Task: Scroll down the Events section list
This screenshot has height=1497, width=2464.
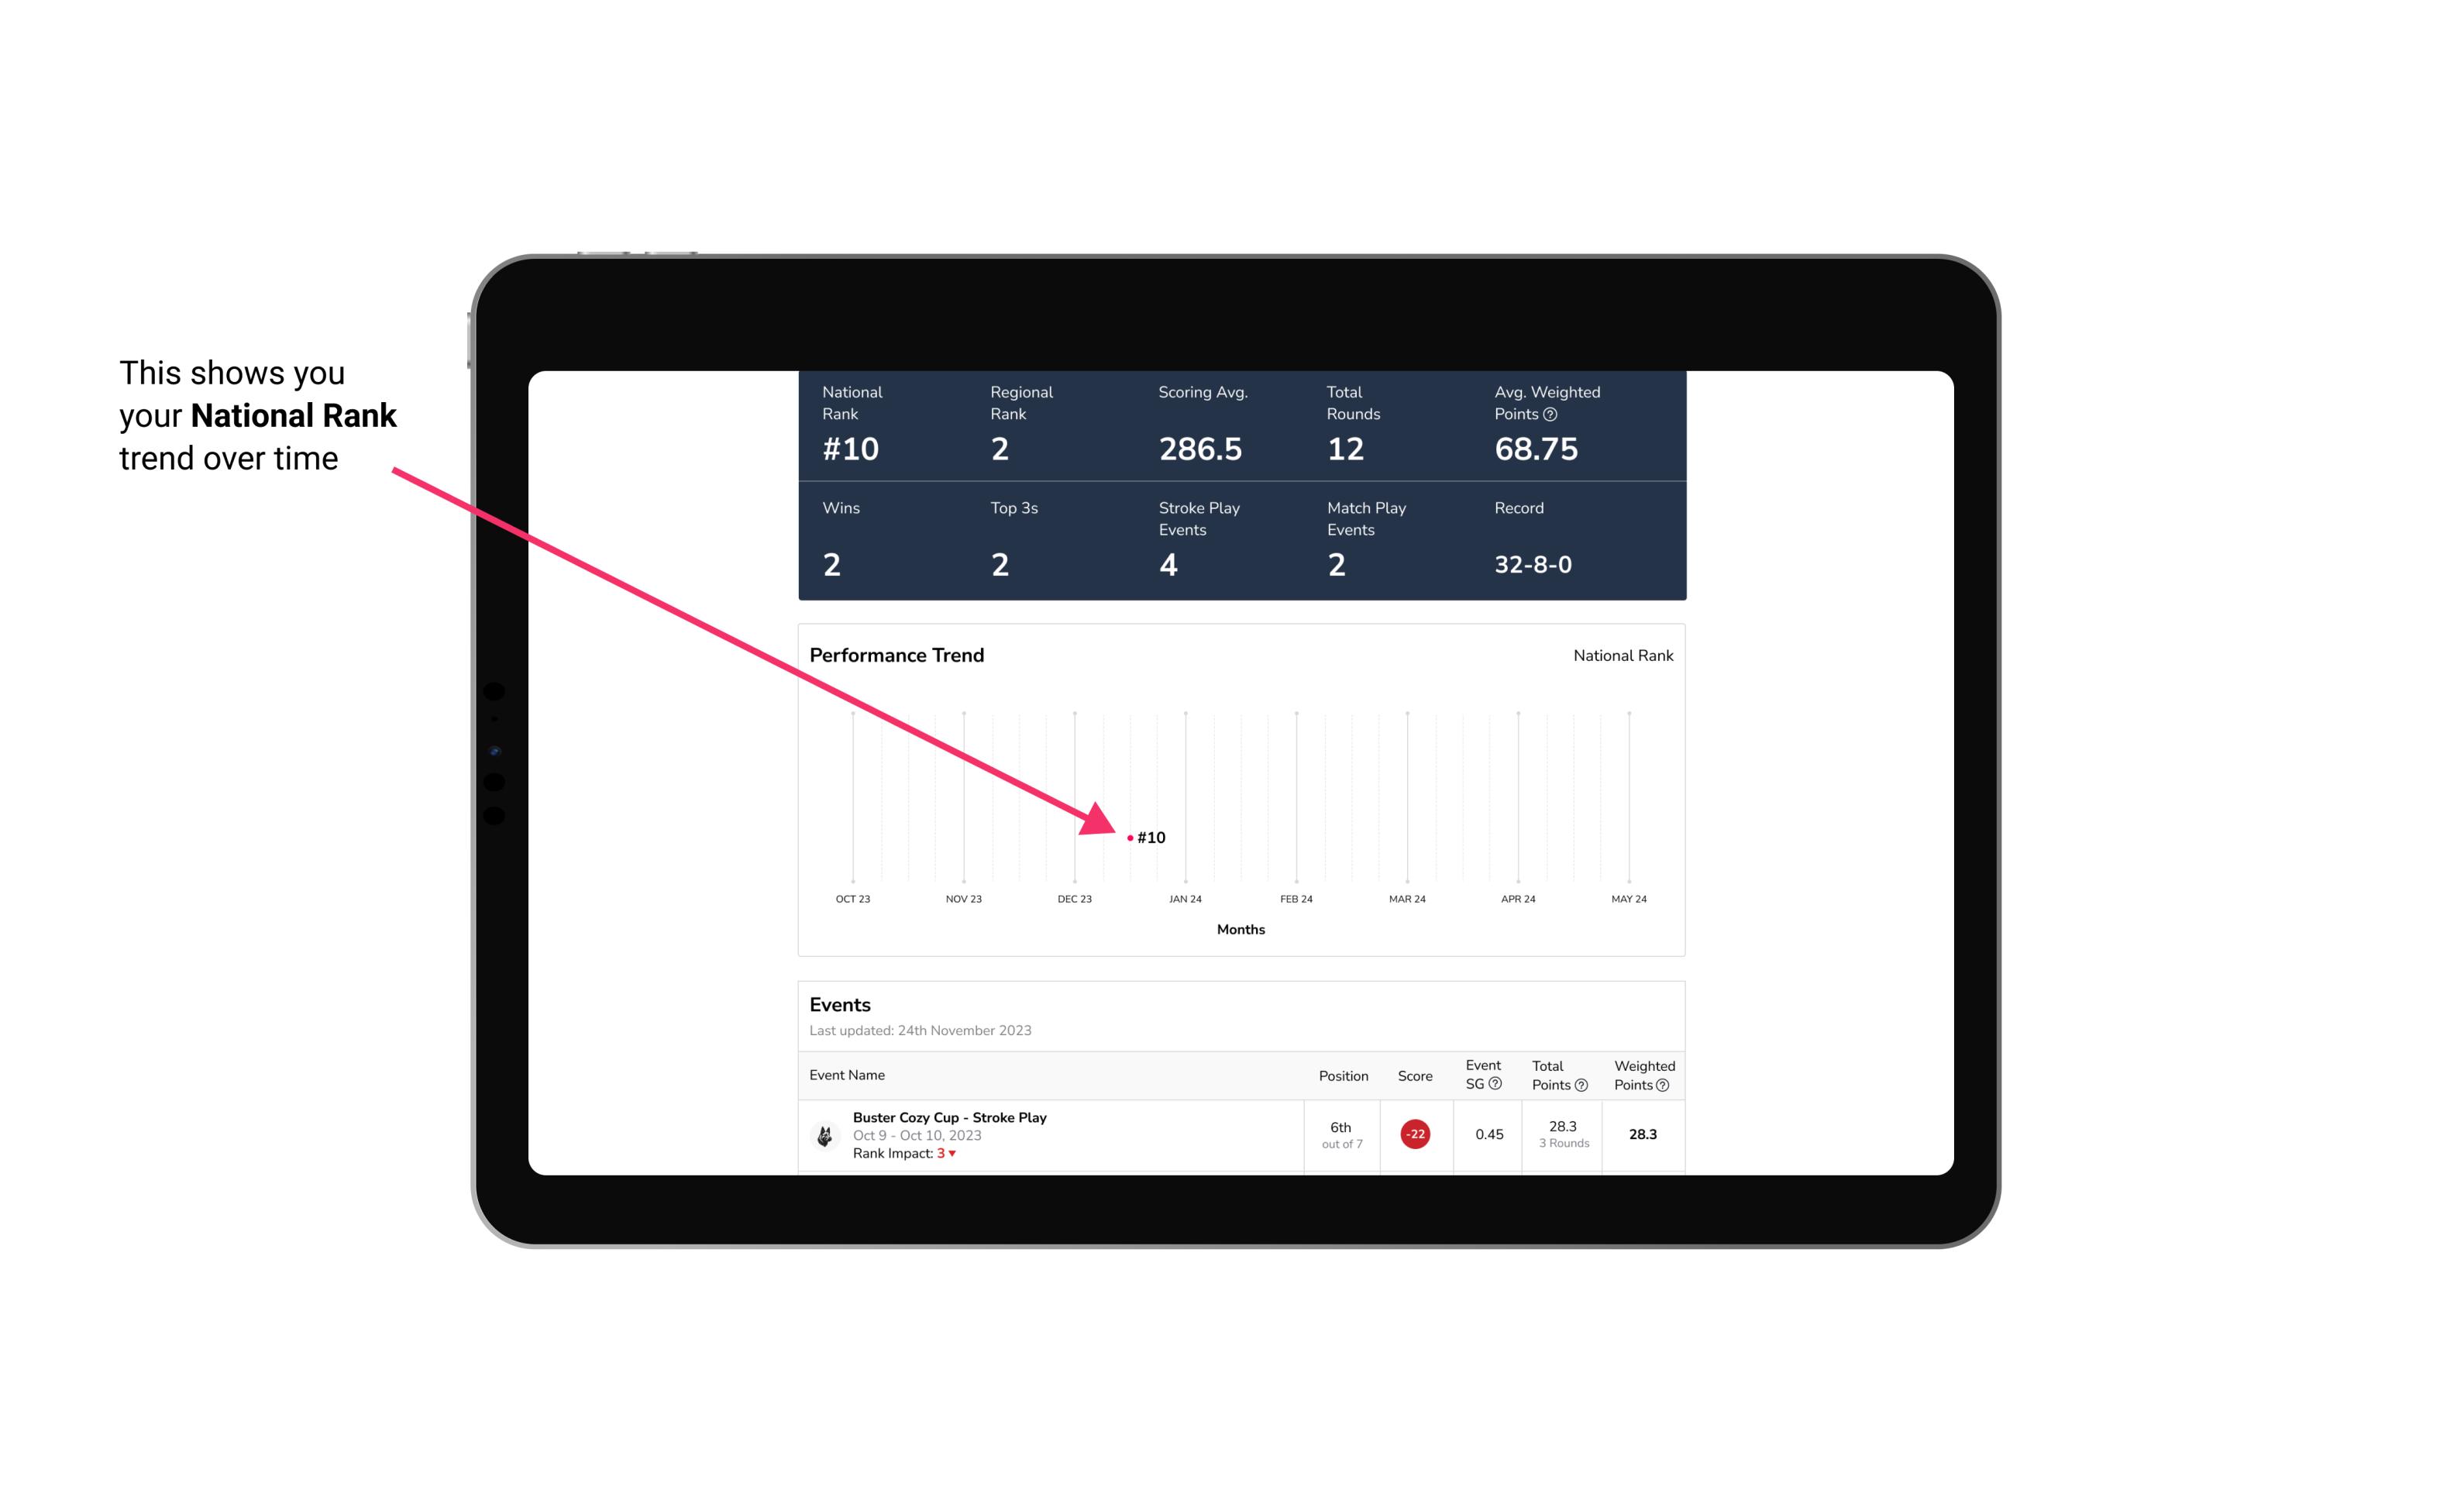Action: (x=1239, y=1133)
